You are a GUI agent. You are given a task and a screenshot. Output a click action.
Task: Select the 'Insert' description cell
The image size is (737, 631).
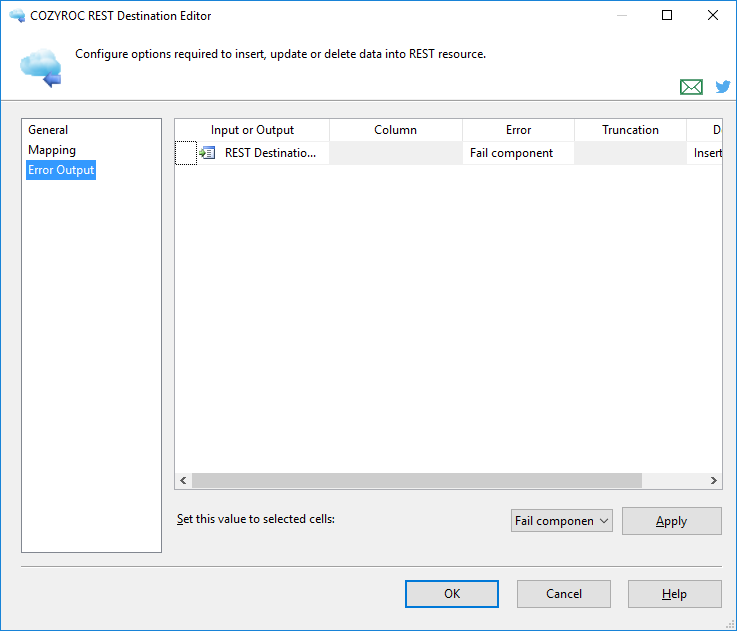click(705, 153)
